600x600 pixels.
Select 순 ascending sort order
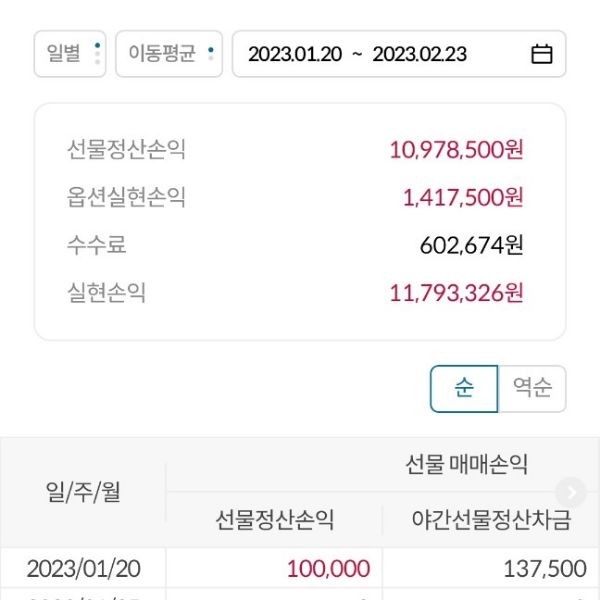pyautogui.click(x=464, y=389)
